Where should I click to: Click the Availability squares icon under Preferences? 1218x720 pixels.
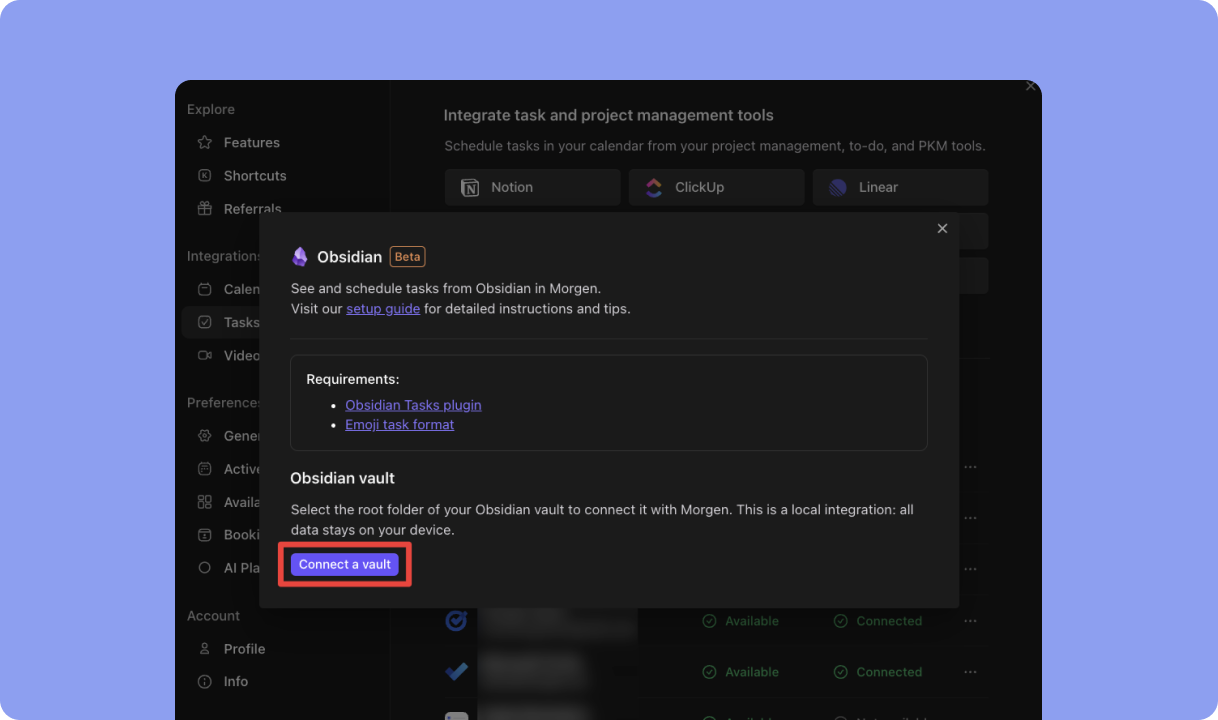pos(205,502)
